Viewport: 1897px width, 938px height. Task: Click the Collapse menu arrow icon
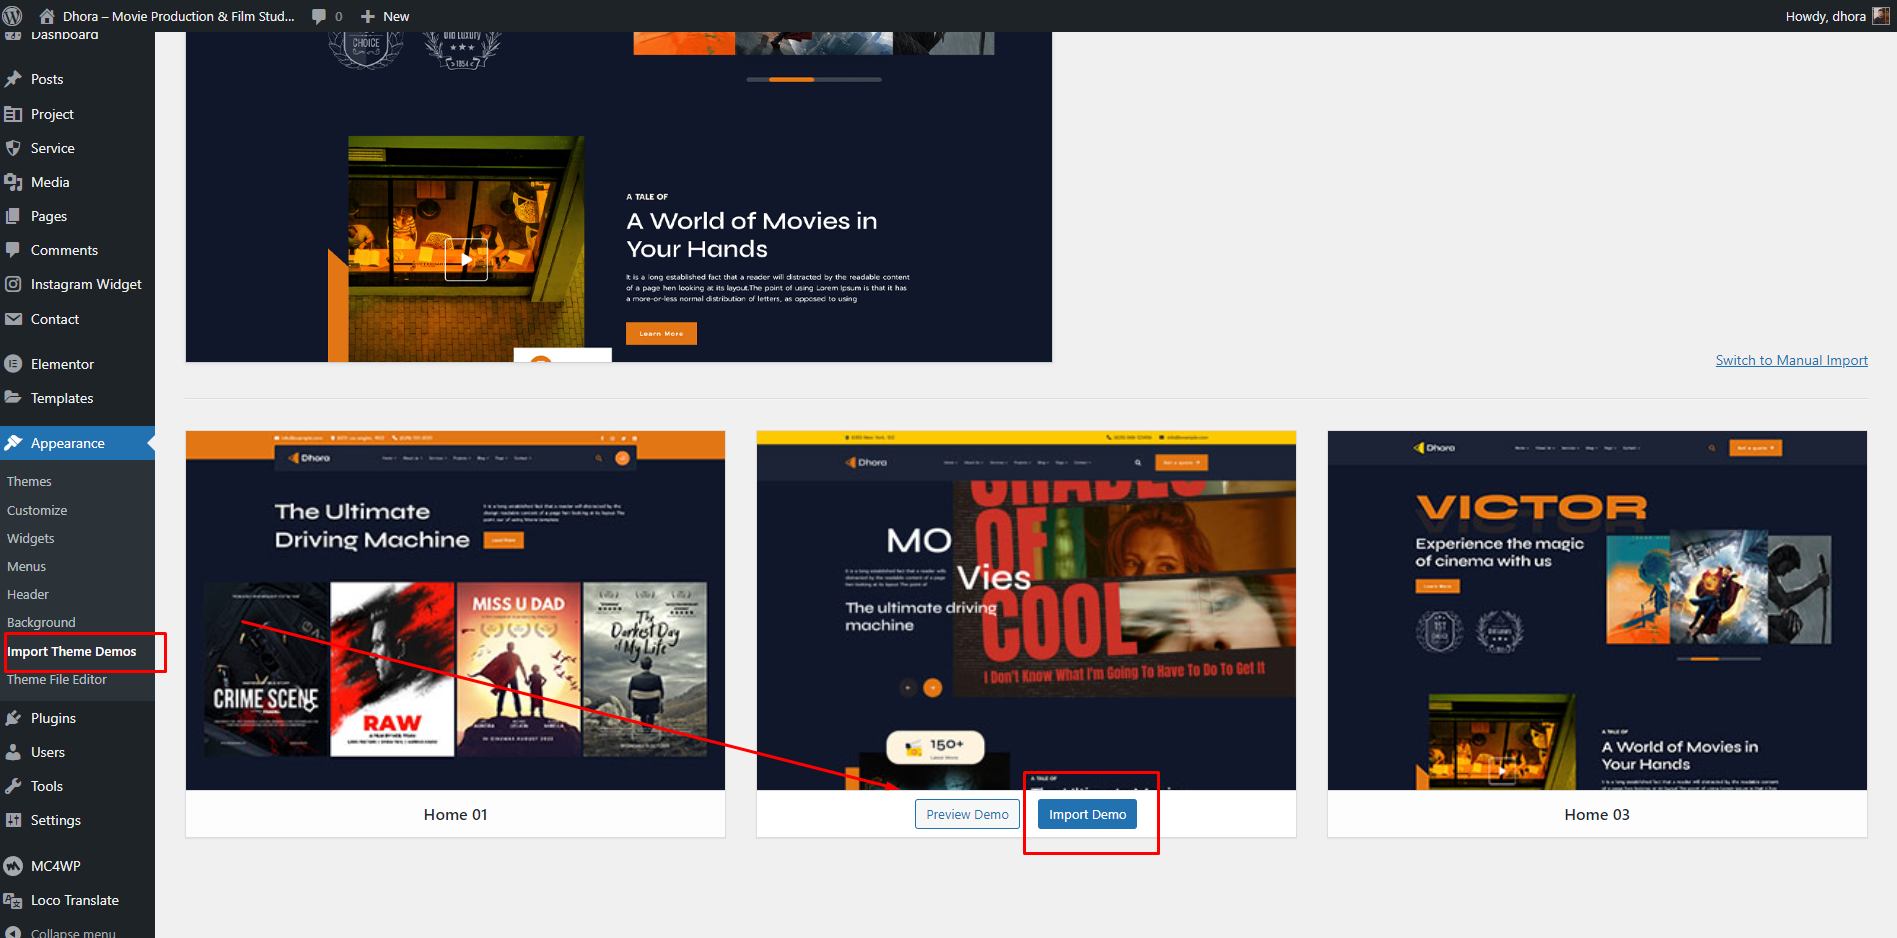pos(13,932)
